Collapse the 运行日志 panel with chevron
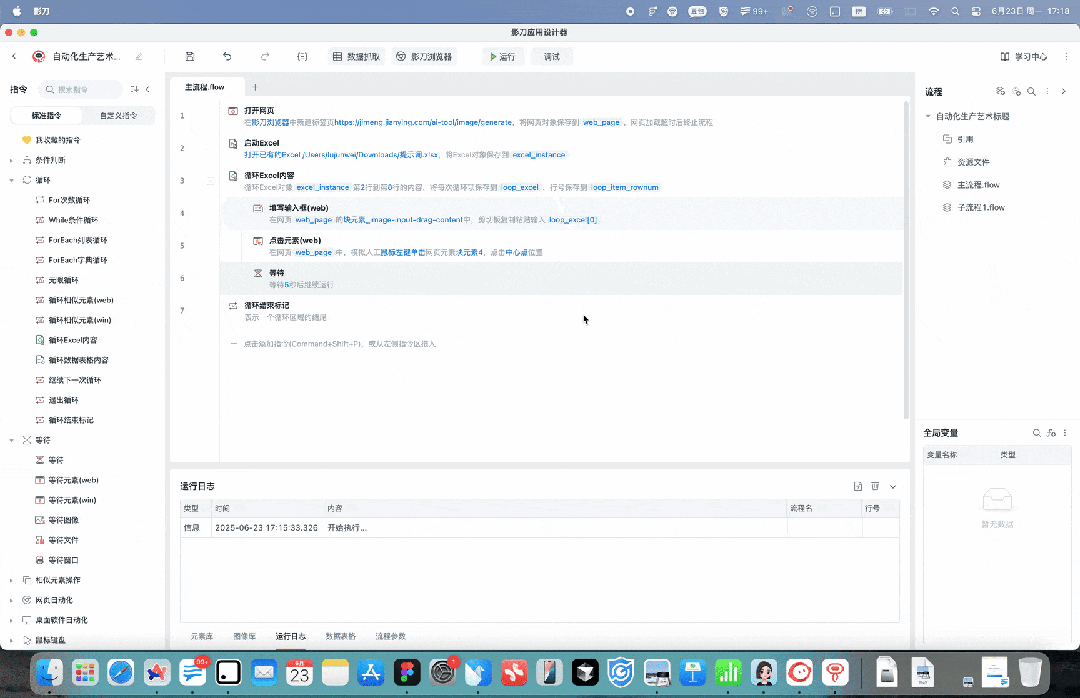The width and height of the screenshot is (1080, 698). click(893, 486)
